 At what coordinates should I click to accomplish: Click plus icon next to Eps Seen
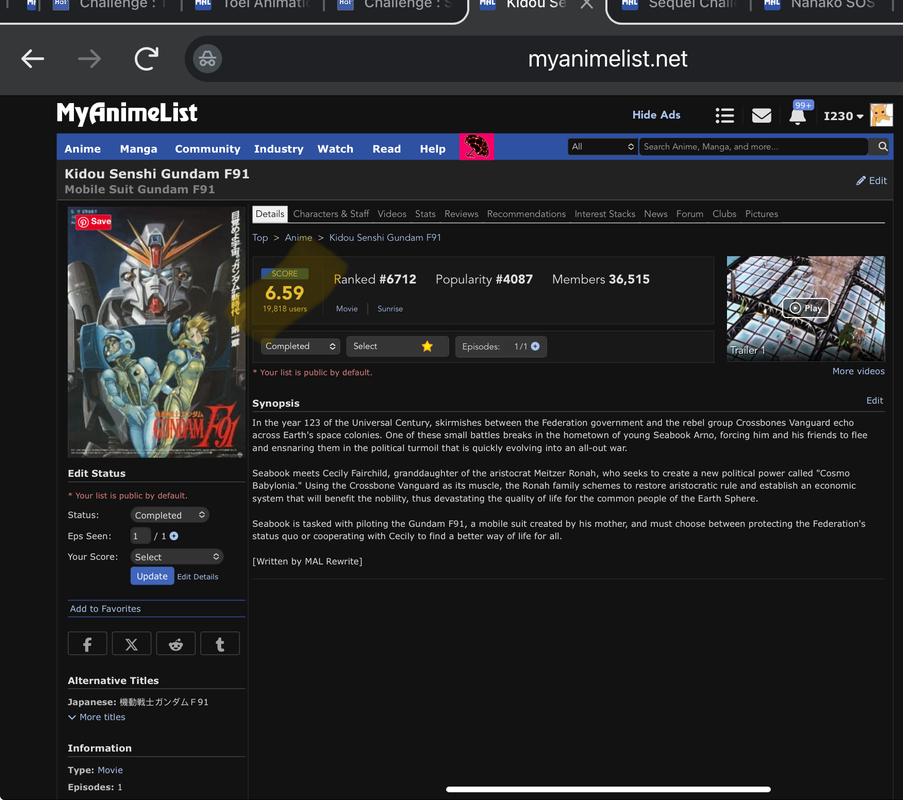point(174,536)
